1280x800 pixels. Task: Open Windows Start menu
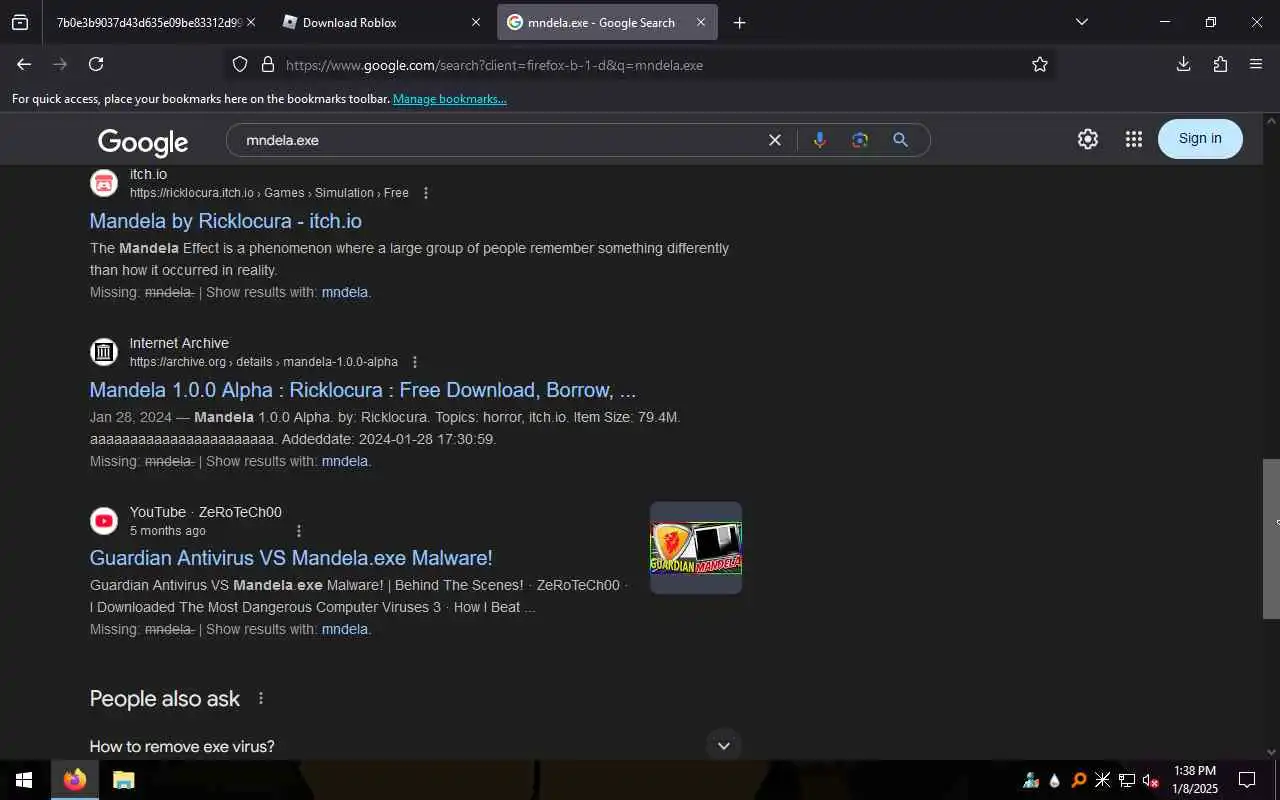(24, 780)
